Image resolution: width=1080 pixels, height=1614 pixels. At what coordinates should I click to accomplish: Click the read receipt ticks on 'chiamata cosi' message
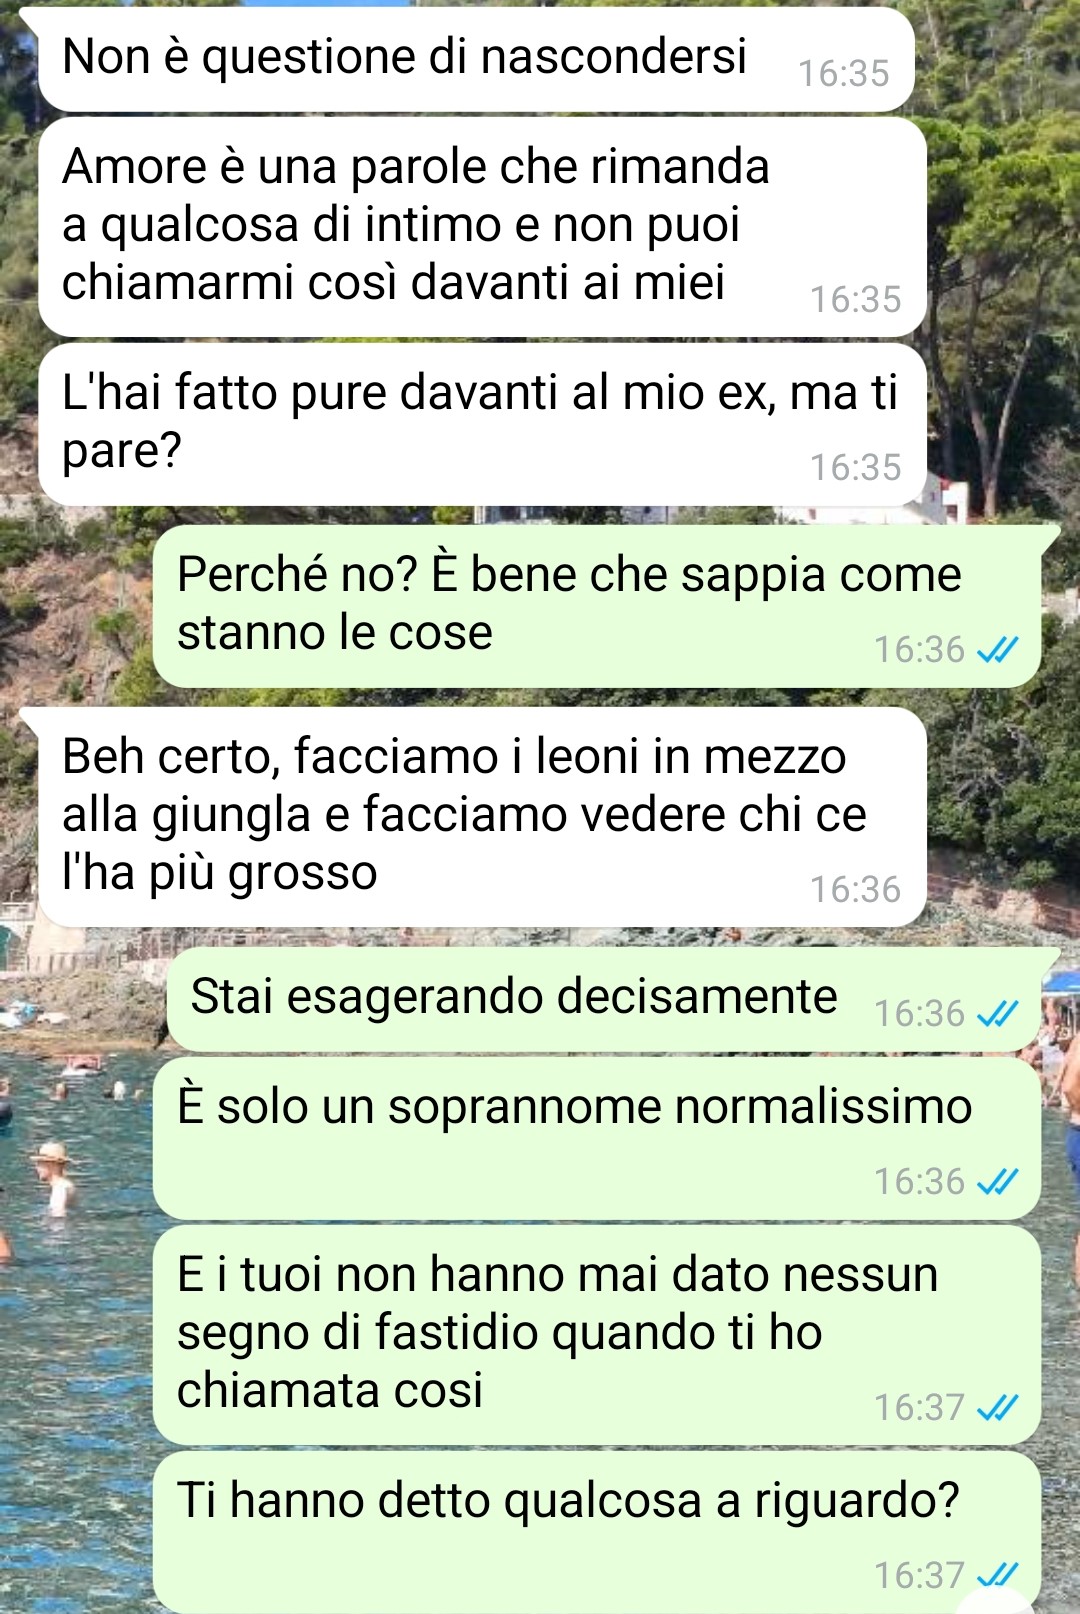pyautogui.click(x=997, y=1408)
